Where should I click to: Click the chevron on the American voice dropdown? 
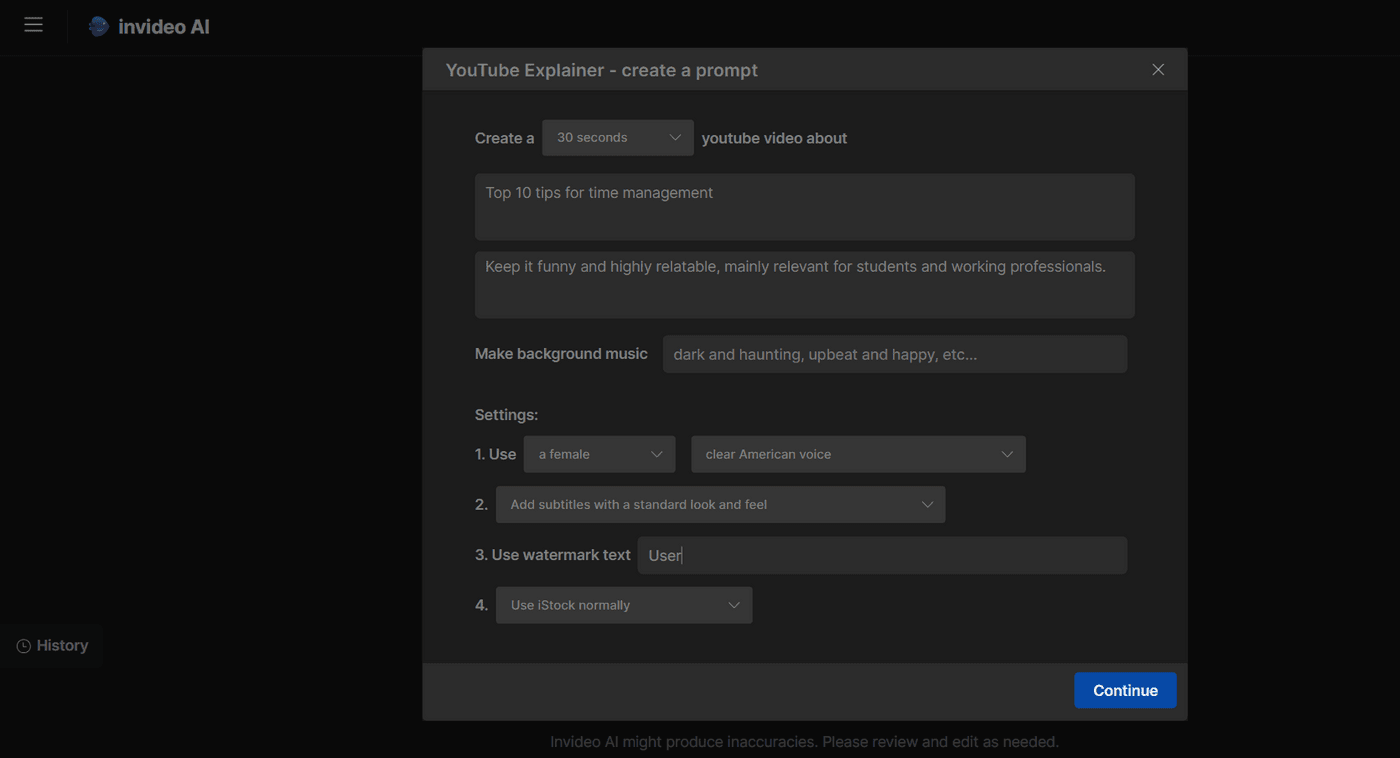(x=1007, y=454)
